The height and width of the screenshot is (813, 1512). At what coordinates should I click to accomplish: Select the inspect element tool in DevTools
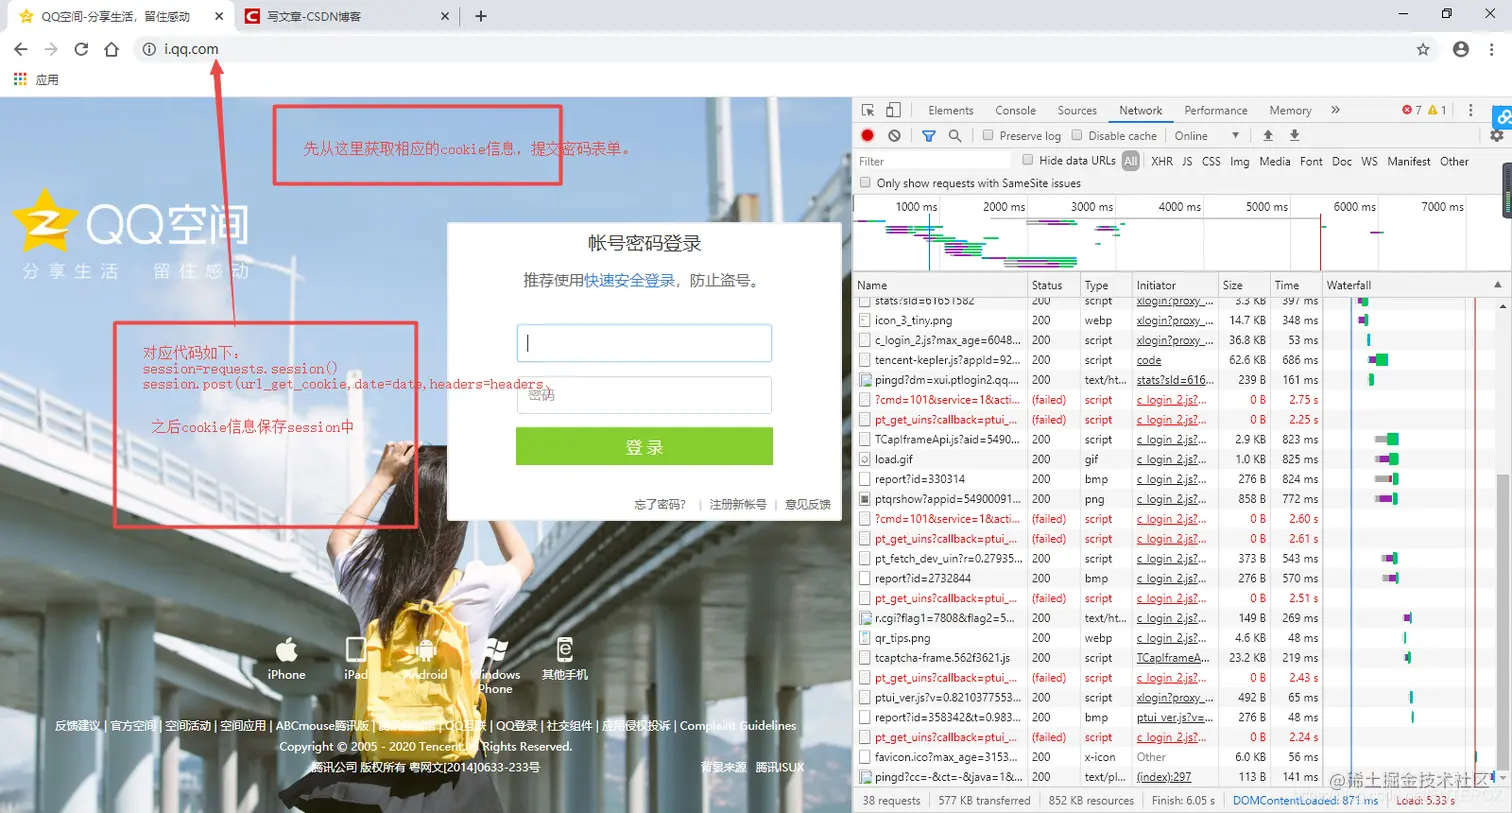coord(868,110)
